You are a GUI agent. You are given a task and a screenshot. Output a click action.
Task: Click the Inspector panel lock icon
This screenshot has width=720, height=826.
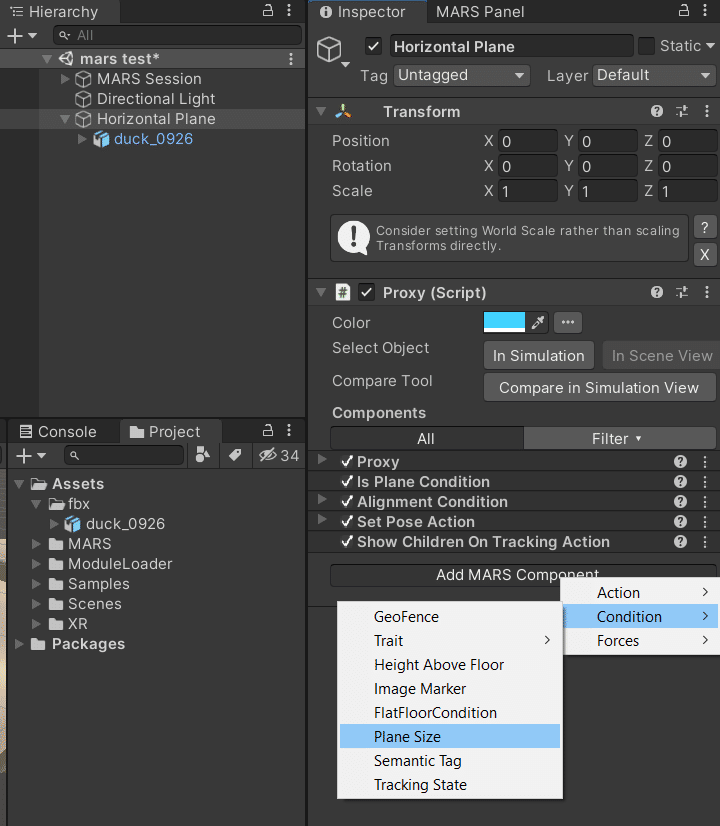(x=684, y=10)
